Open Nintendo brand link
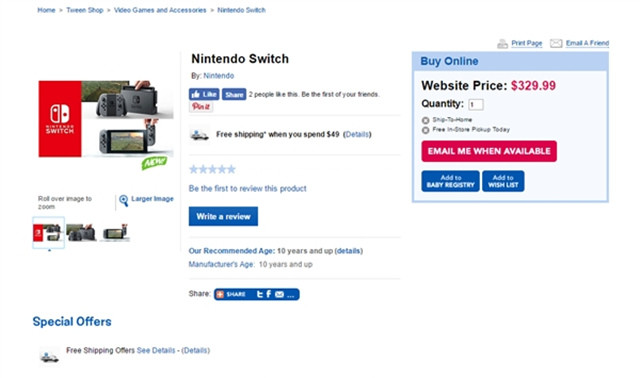Image resolution: width=640 pixels, height=378 pixels. click(219, 76)
